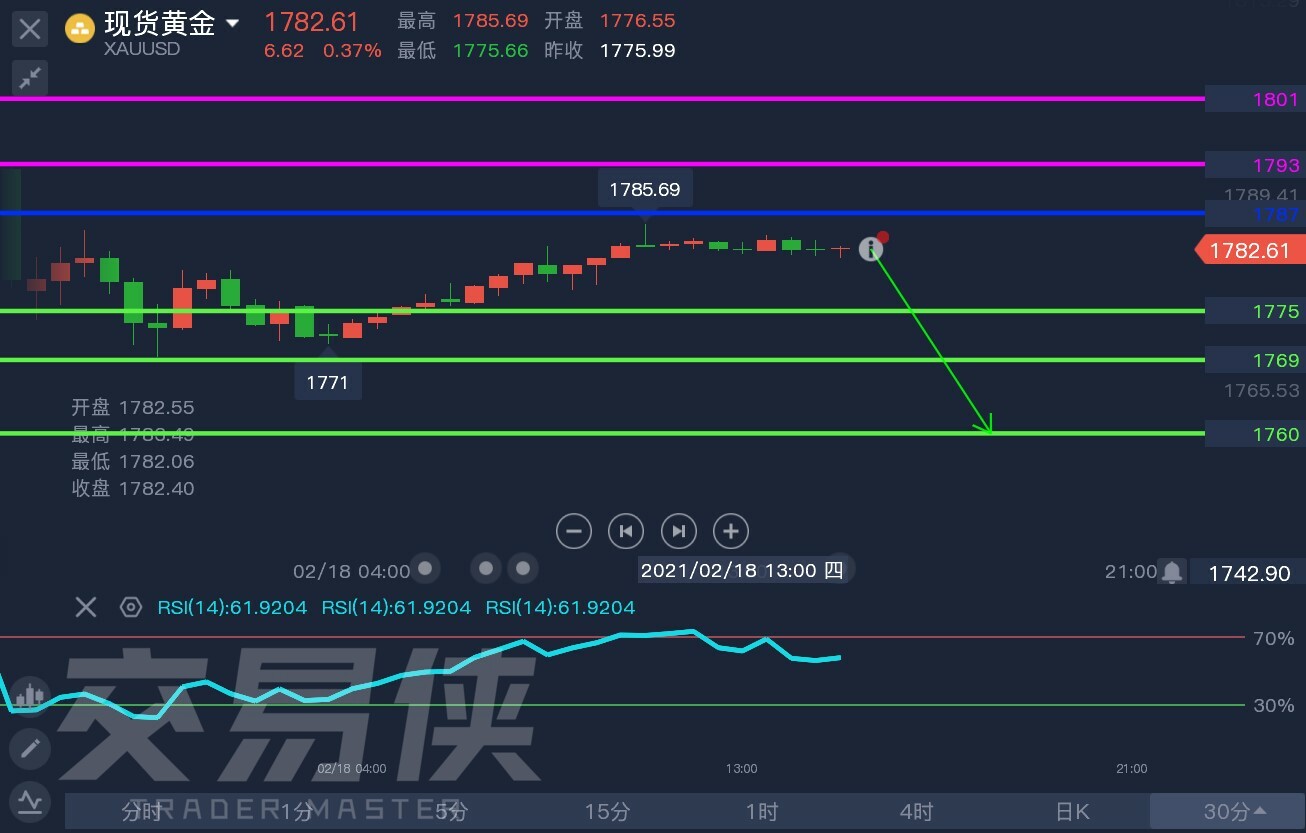The image size is (1306, 833).
Task: Switch to the 日K timeframe tab
Action: click(1072, 811)
